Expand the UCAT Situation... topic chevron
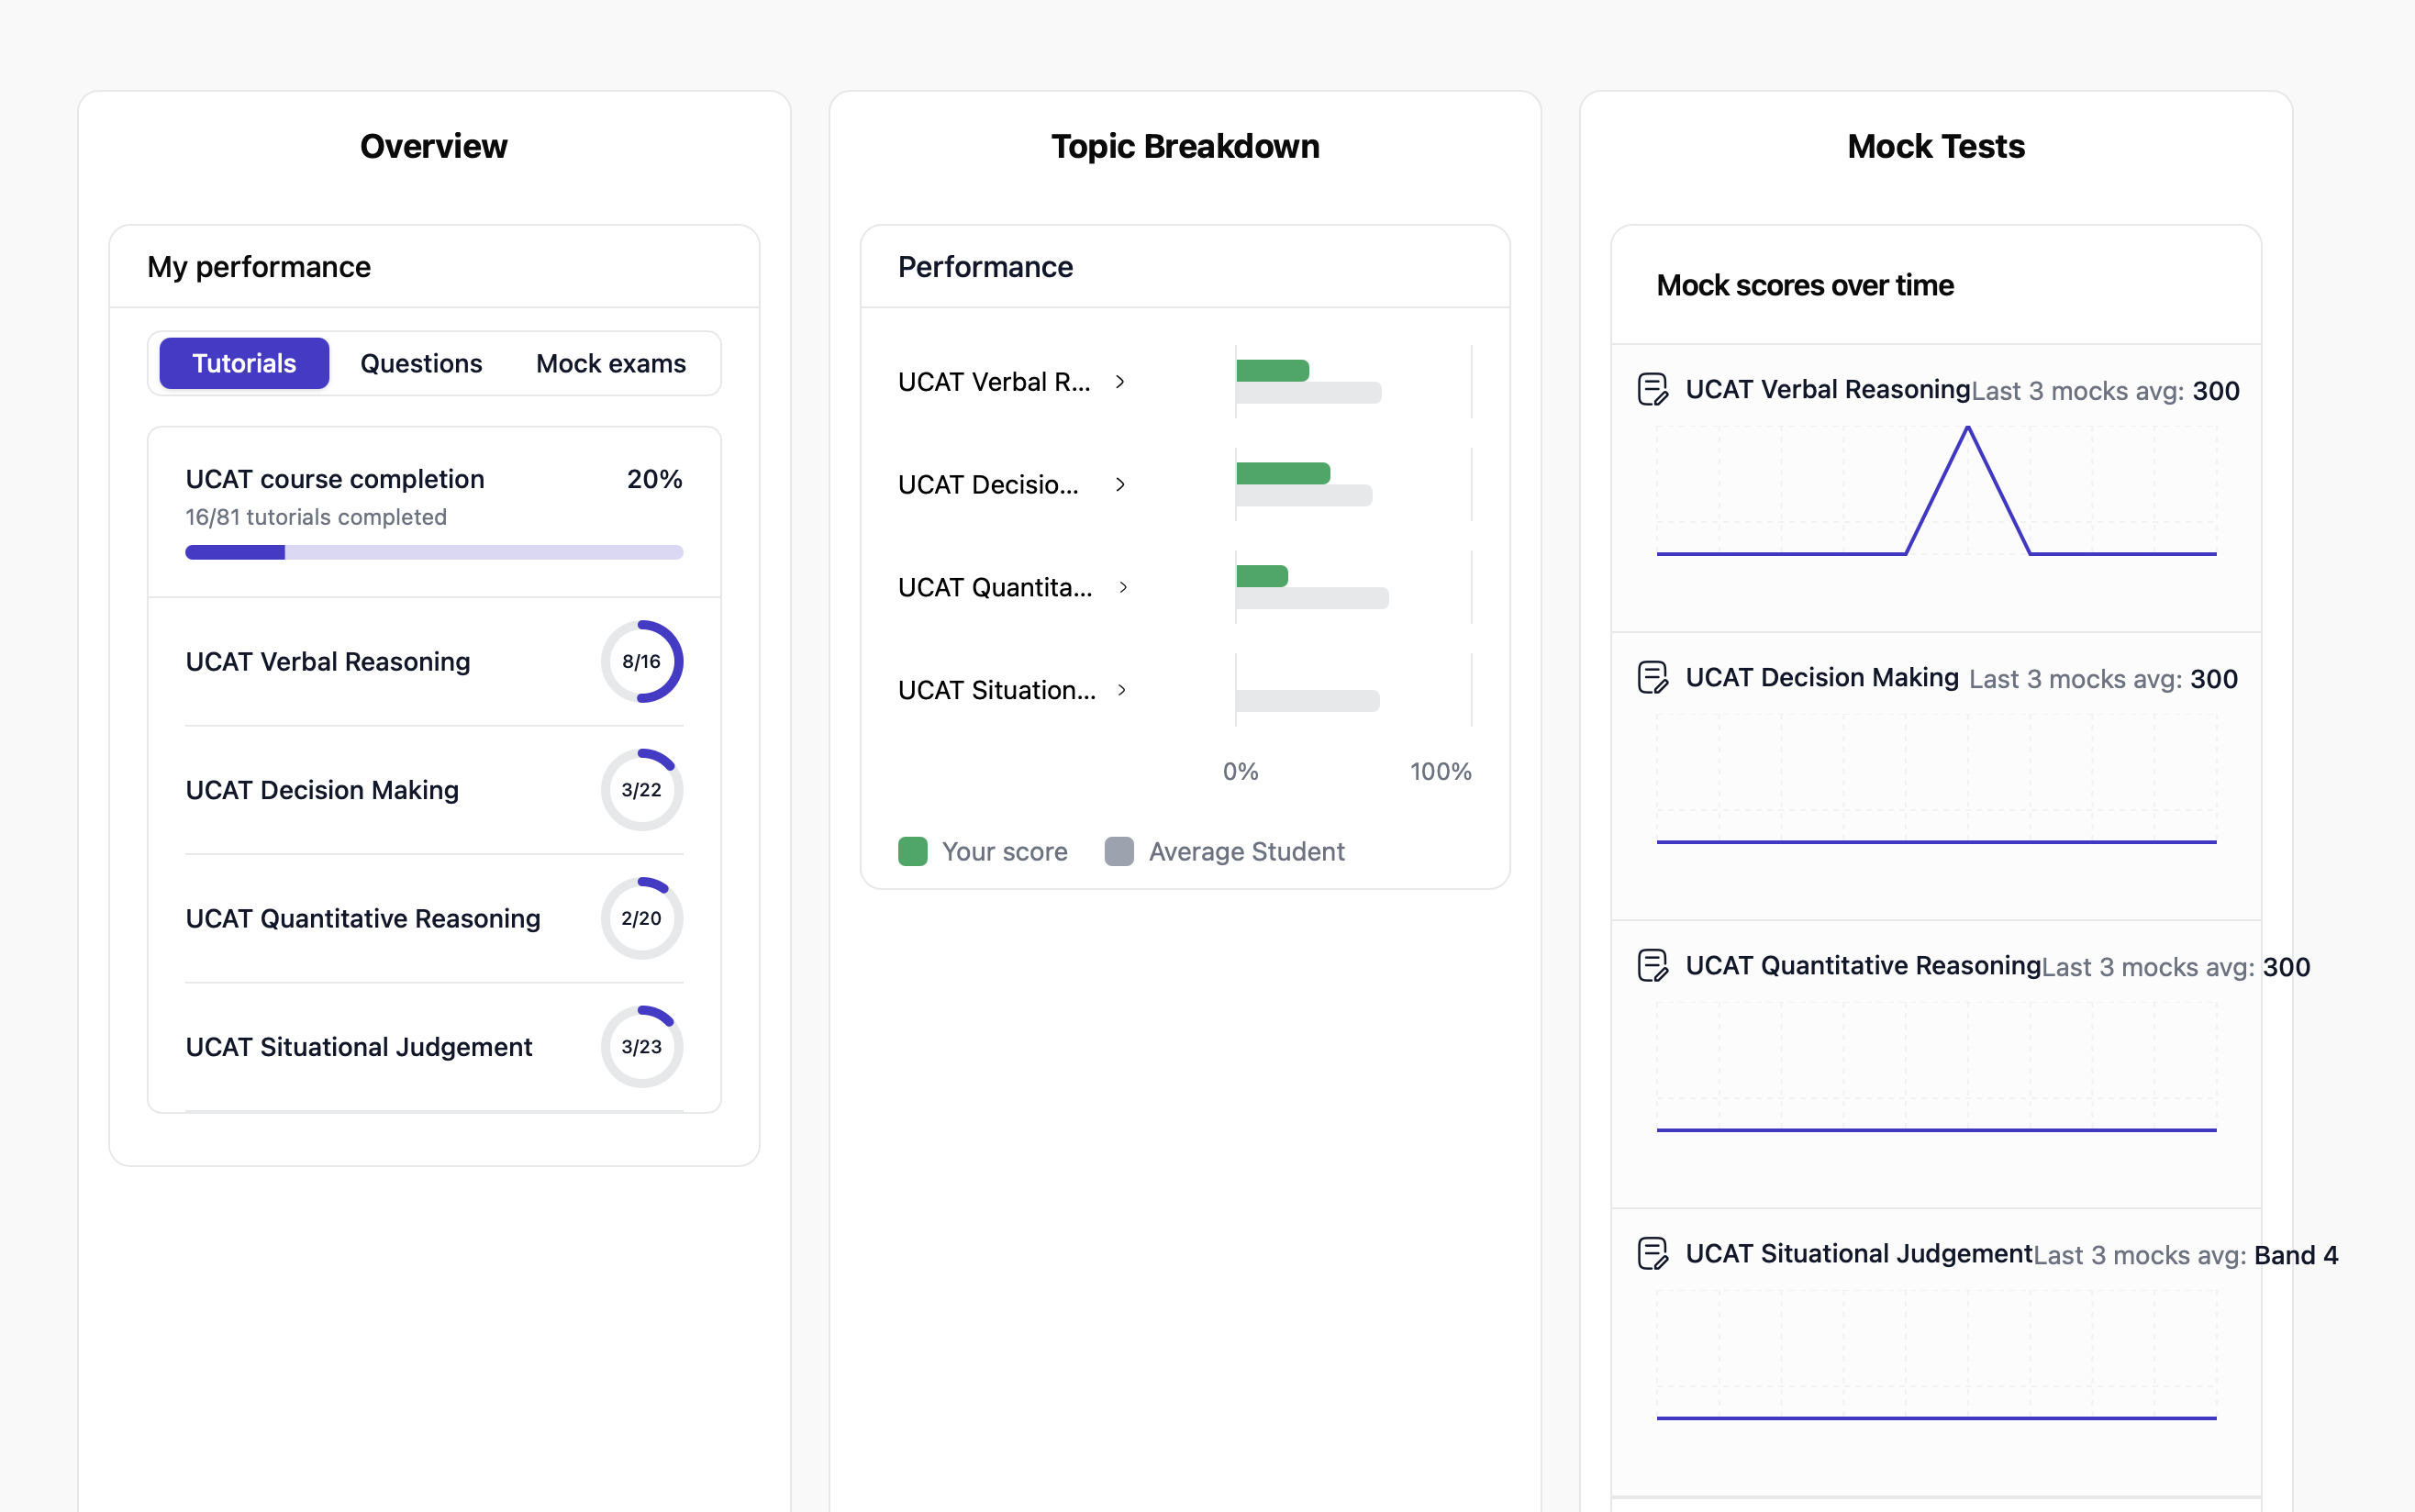 (1122, 690)
